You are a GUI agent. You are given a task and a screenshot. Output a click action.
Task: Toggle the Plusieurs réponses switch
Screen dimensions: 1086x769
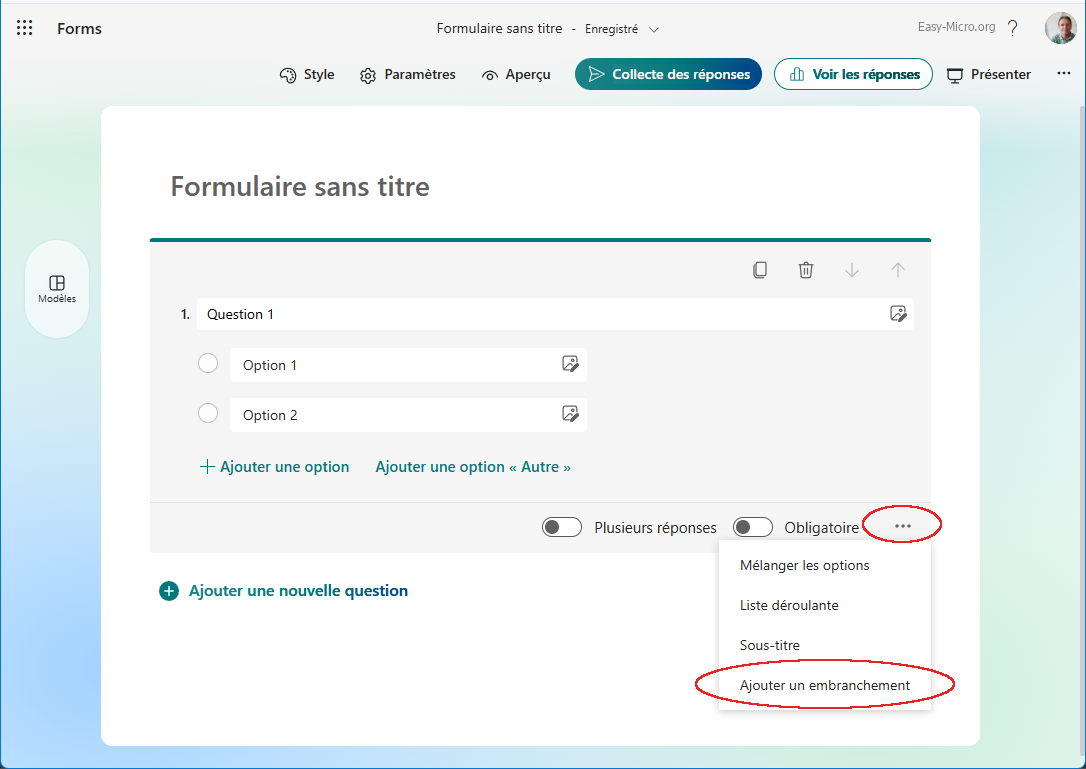[x=562, y=527]
